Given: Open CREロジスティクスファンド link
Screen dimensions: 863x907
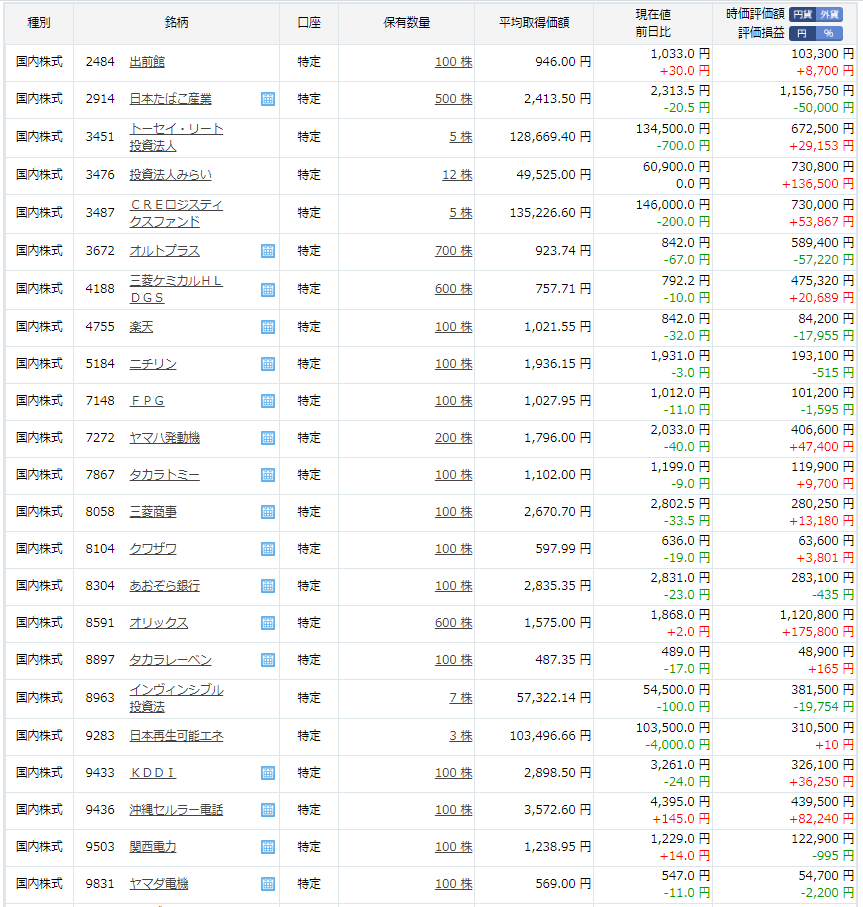Looking at the screenshot, I should click(x=176, y=213).
